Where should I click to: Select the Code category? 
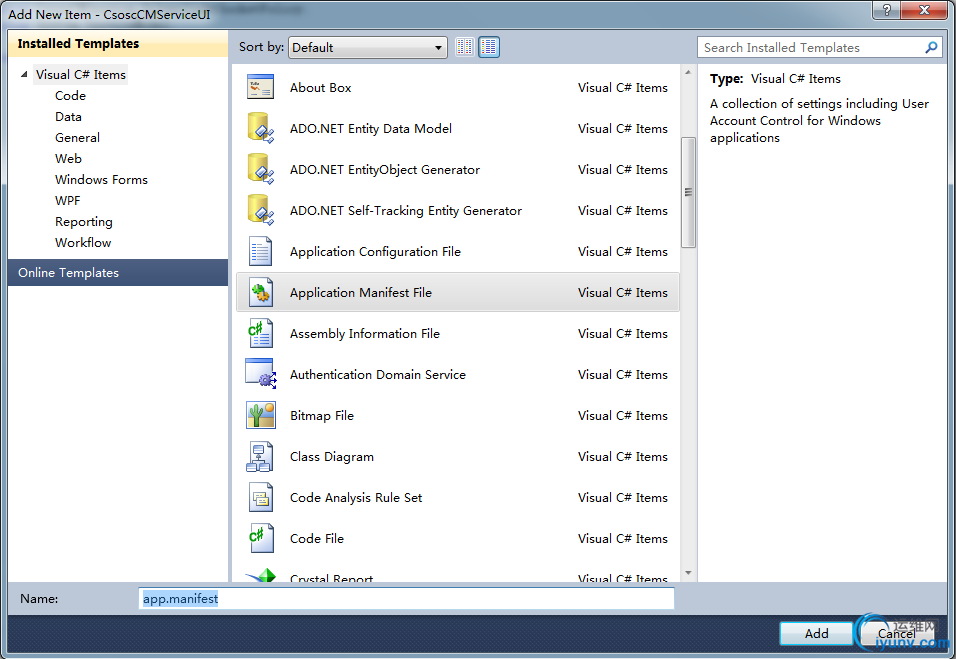(70, 96)
